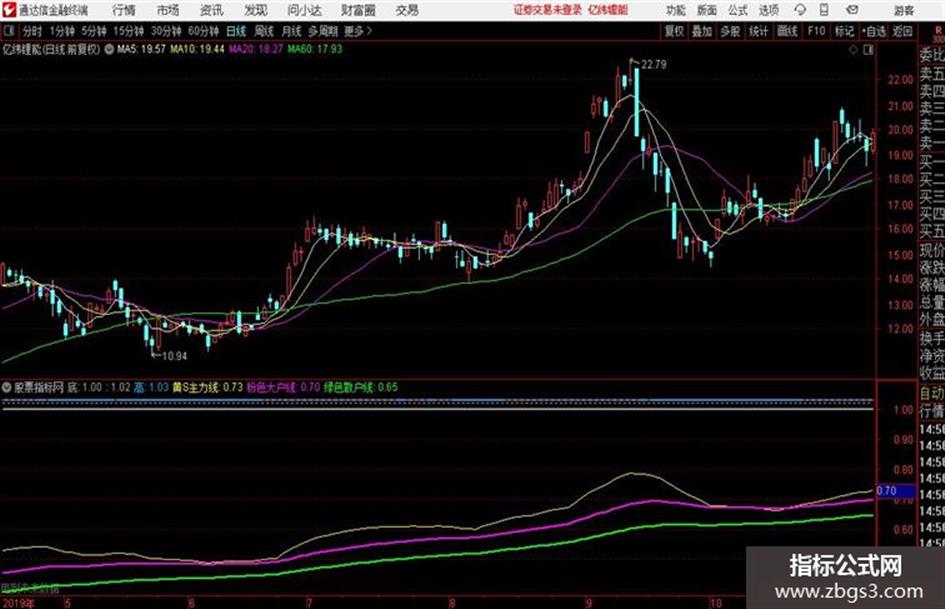
Task: Click the 叠加 overlay toolbar button
Action: [702, 31]
